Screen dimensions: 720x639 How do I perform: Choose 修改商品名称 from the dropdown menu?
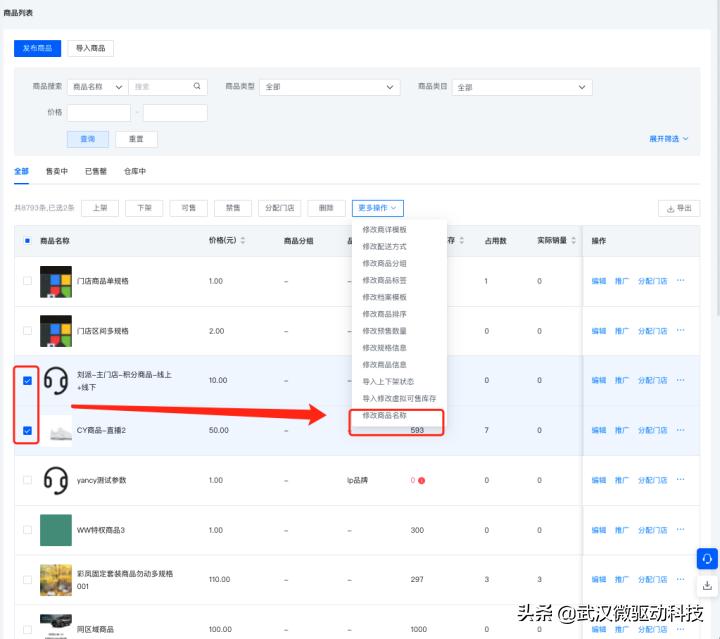pyautogui.click(x=385, y=415)
